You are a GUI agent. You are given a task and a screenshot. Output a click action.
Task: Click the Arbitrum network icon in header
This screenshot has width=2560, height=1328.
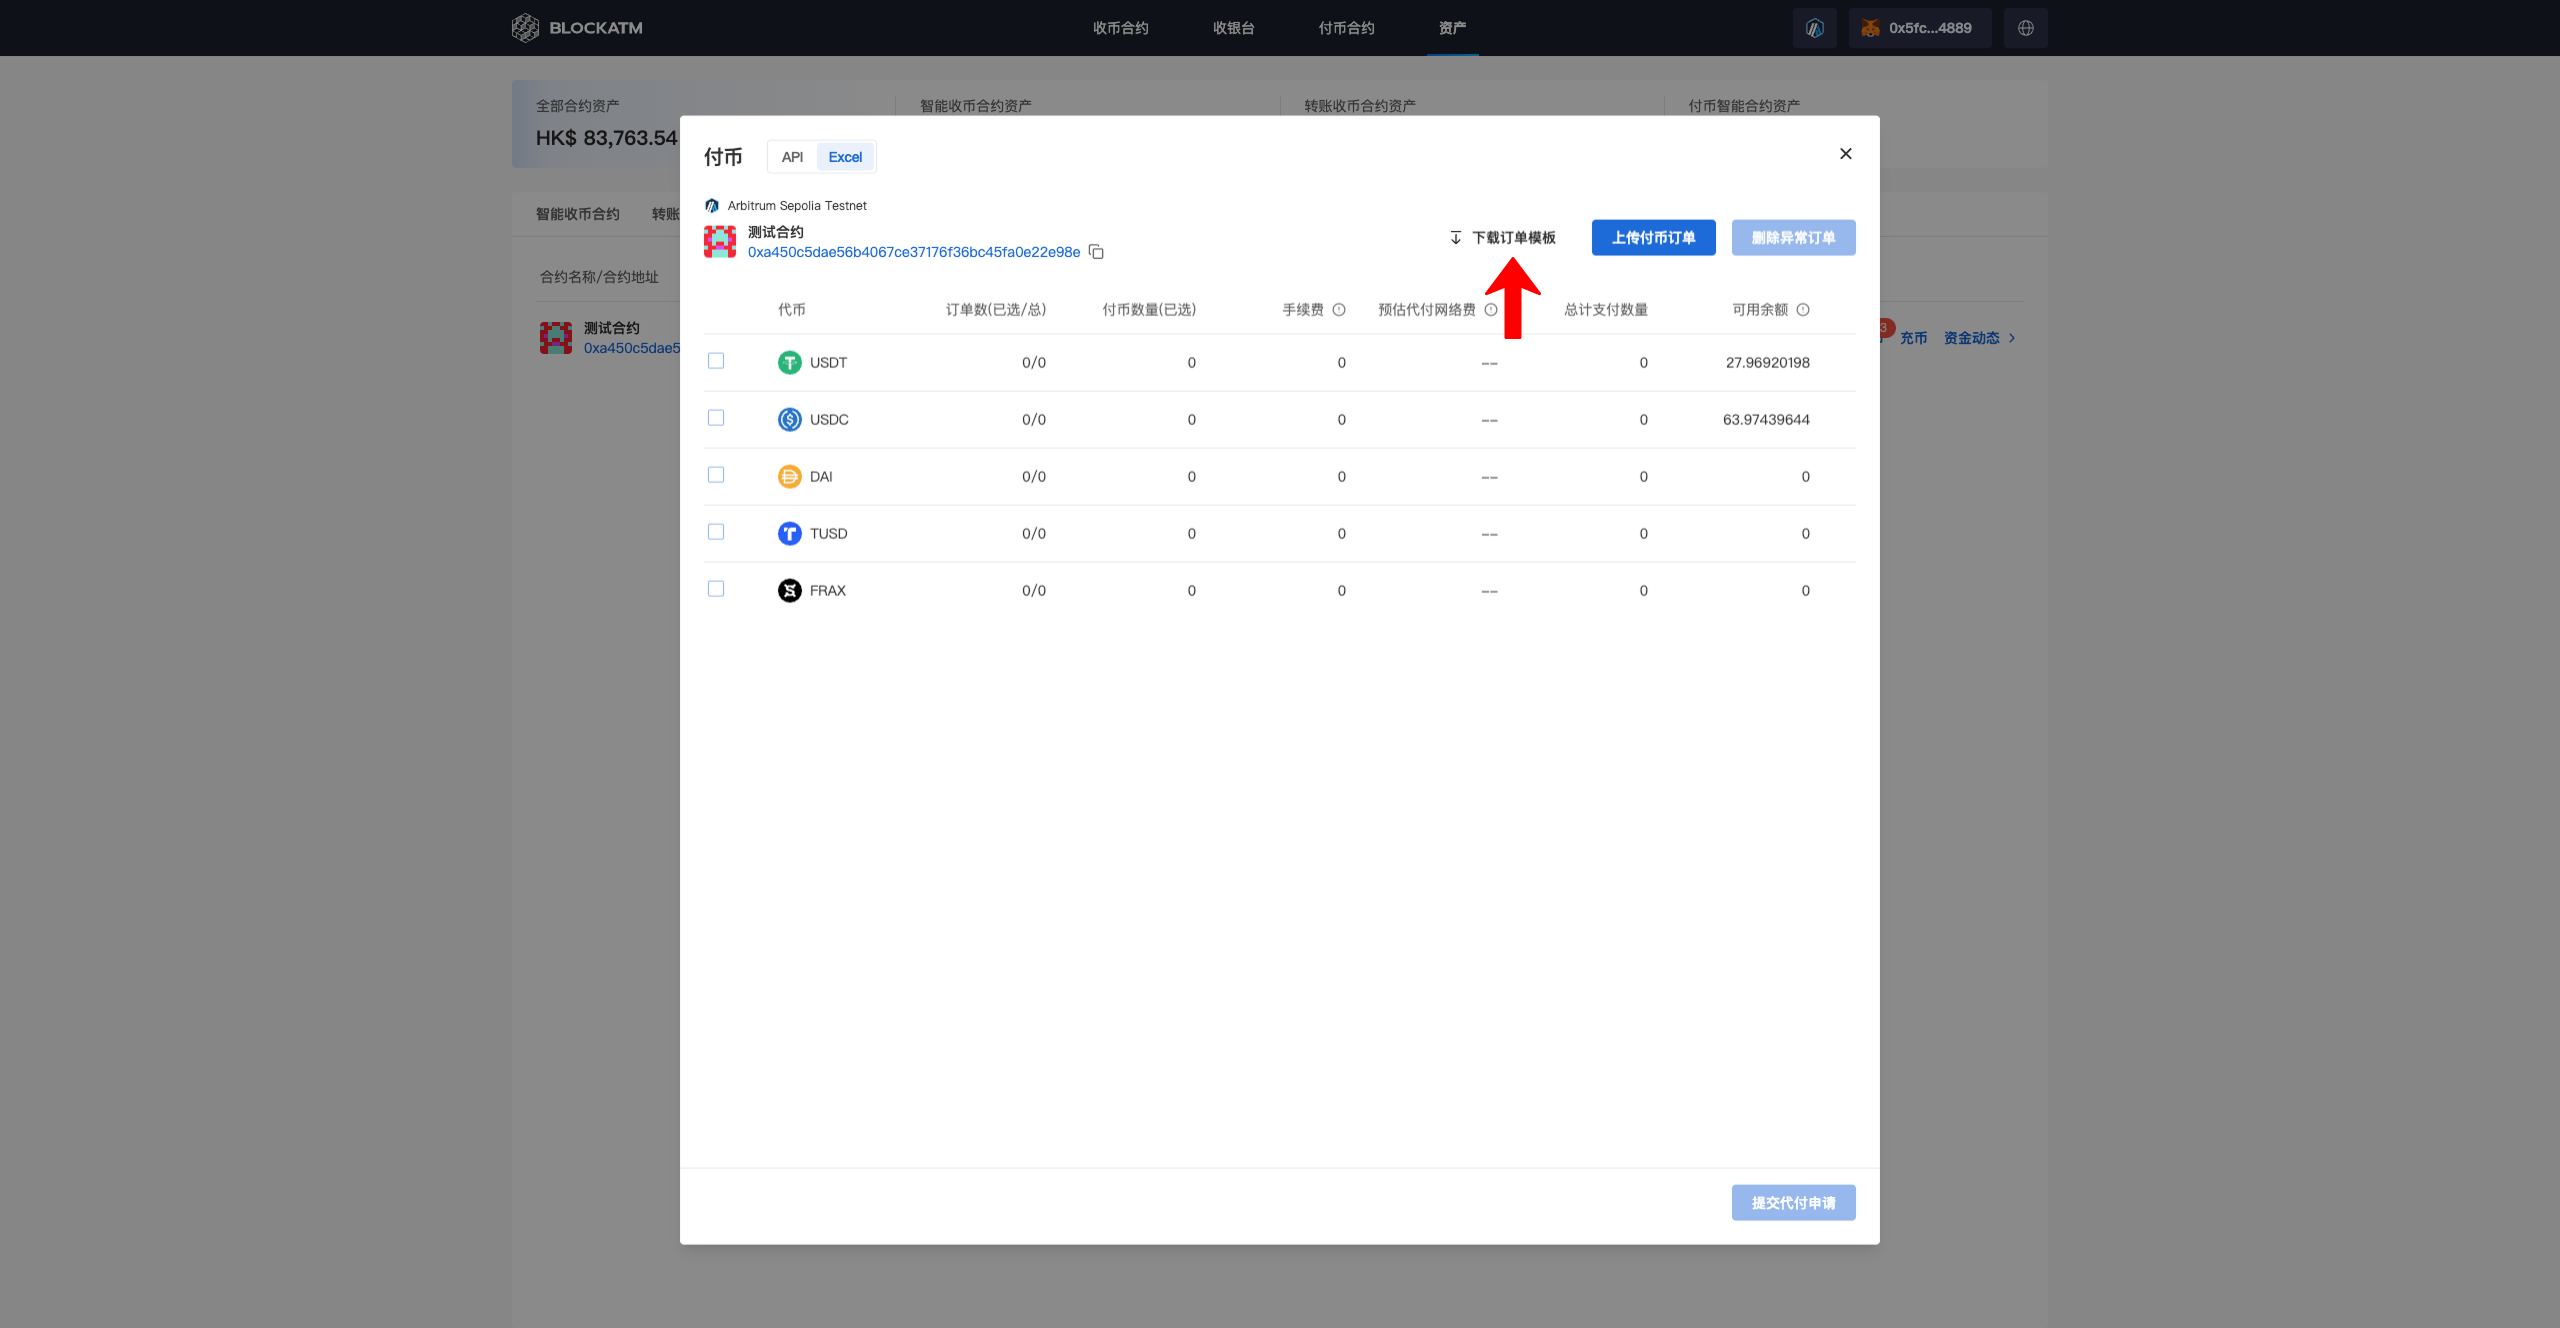1814,28
